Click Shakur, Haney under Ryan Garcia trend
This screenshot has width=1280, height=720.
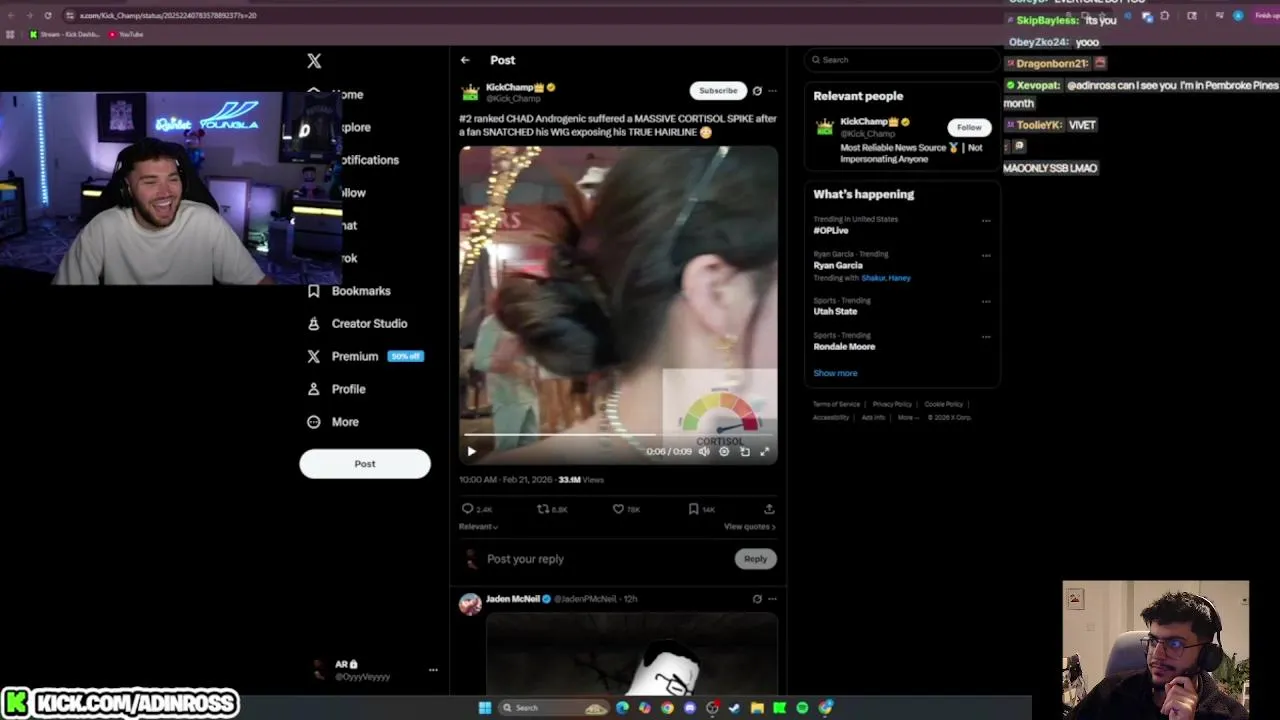(886, 278)
